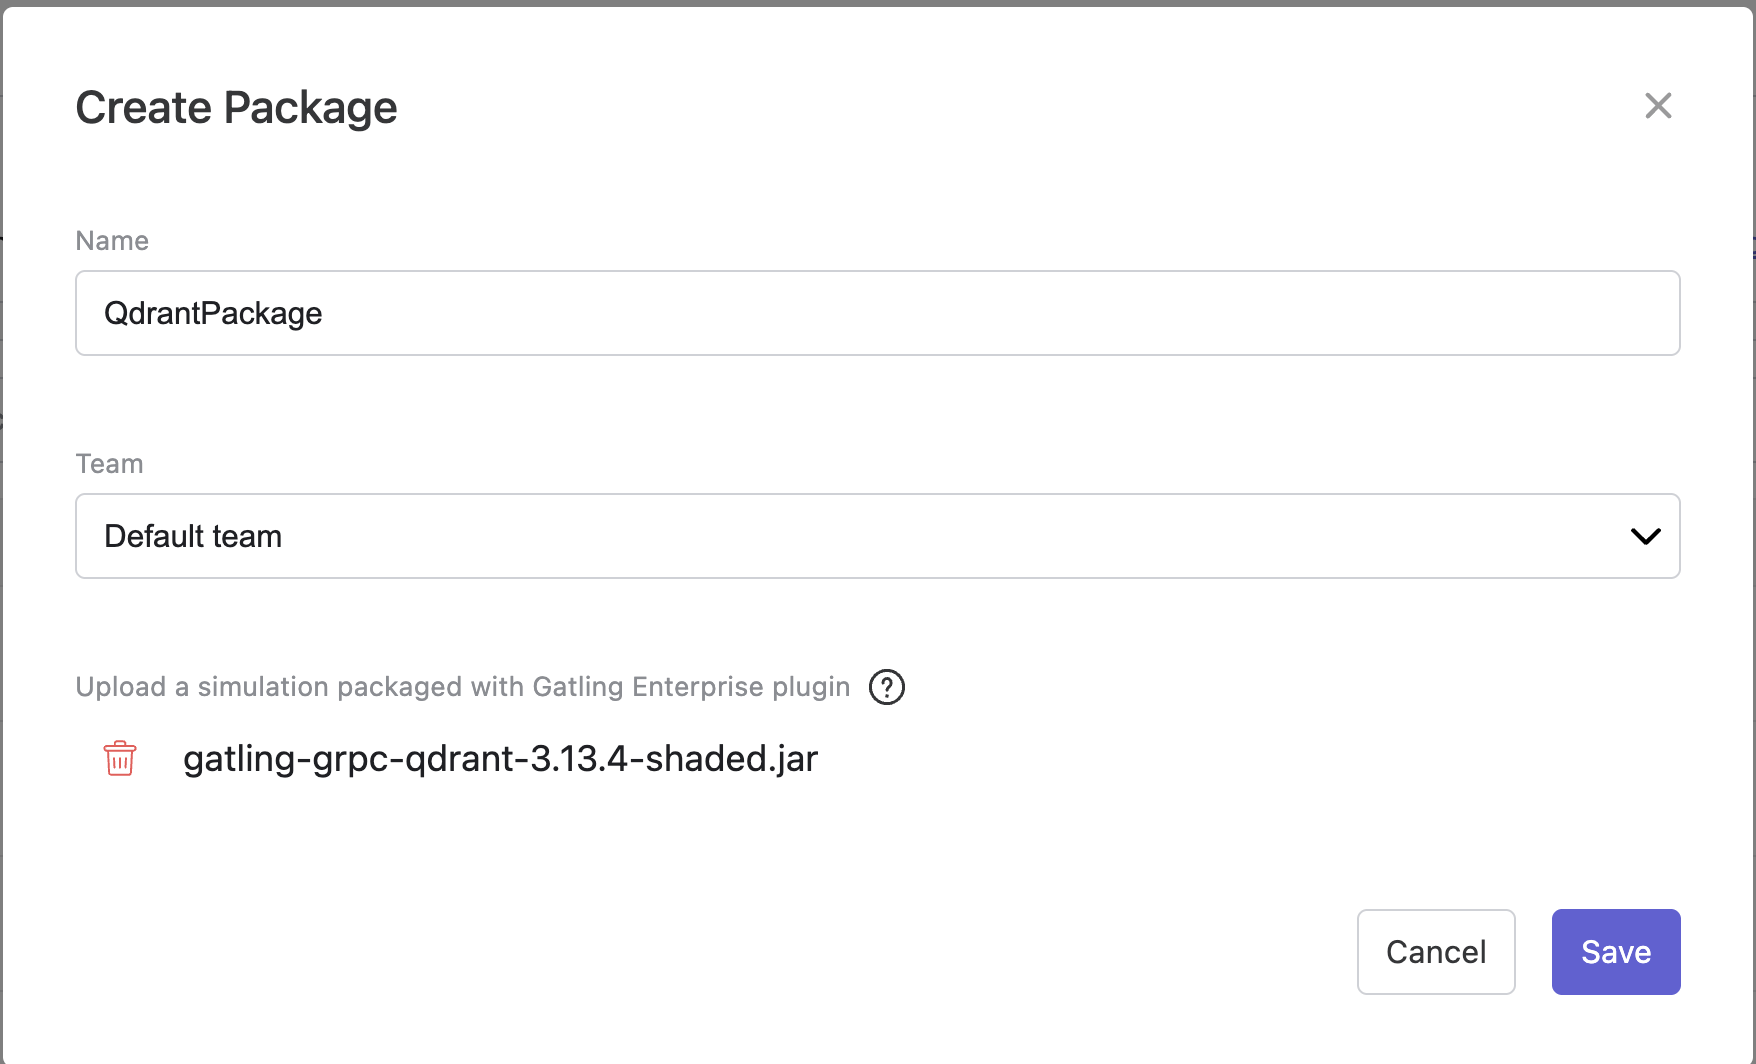Viewport: 1756px width, 1064px height.
Task: Click the Name field label
Action: click(x=112, y=241)
